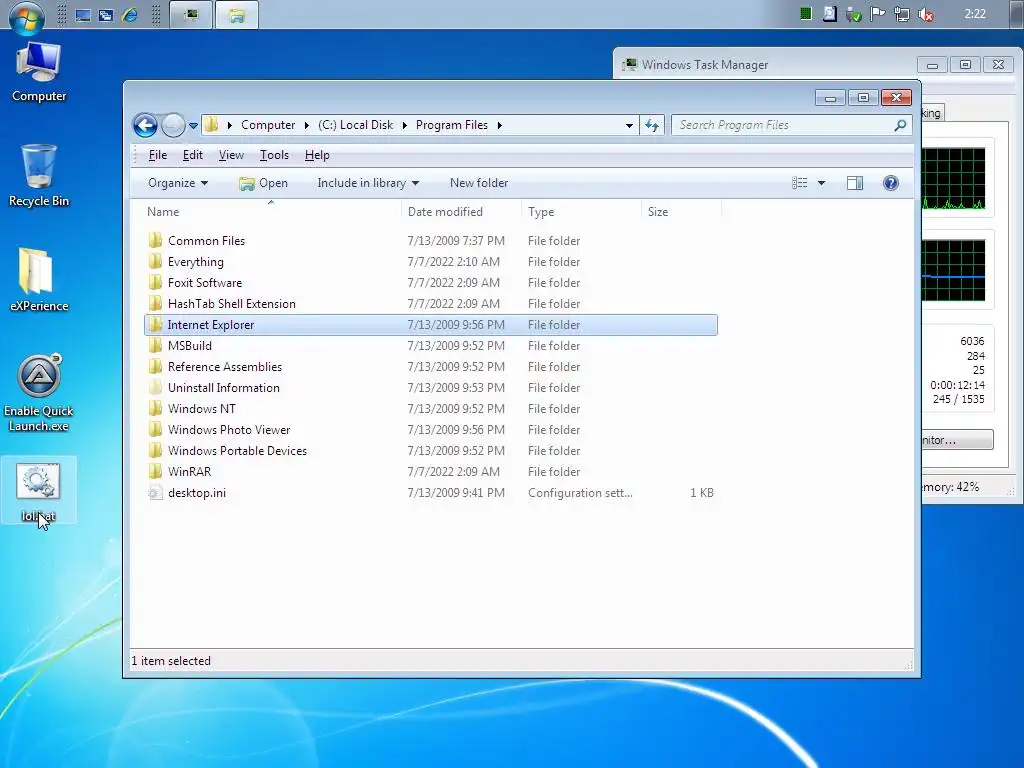Screen dimensions: 1024x768
Task: Open recent pages dropdown beside Forward
Action: click(x=193, y=125)
